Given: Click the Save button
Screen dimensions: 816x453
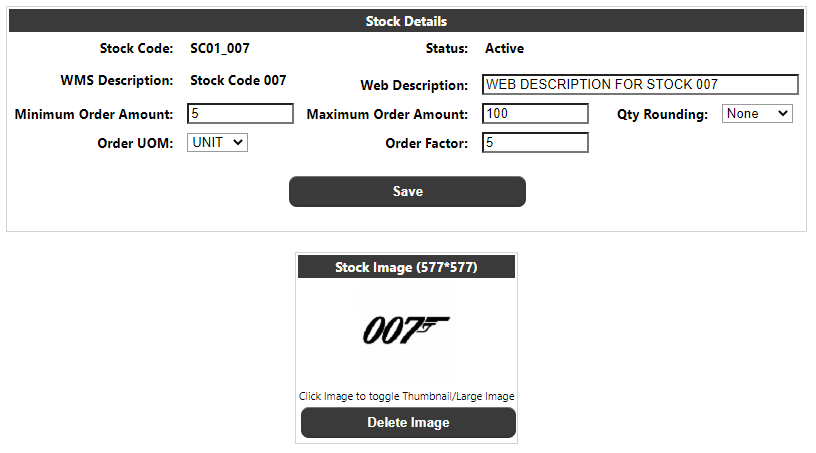Looking at the screenshot, I should pyautogui.click(x=407, y=191).
